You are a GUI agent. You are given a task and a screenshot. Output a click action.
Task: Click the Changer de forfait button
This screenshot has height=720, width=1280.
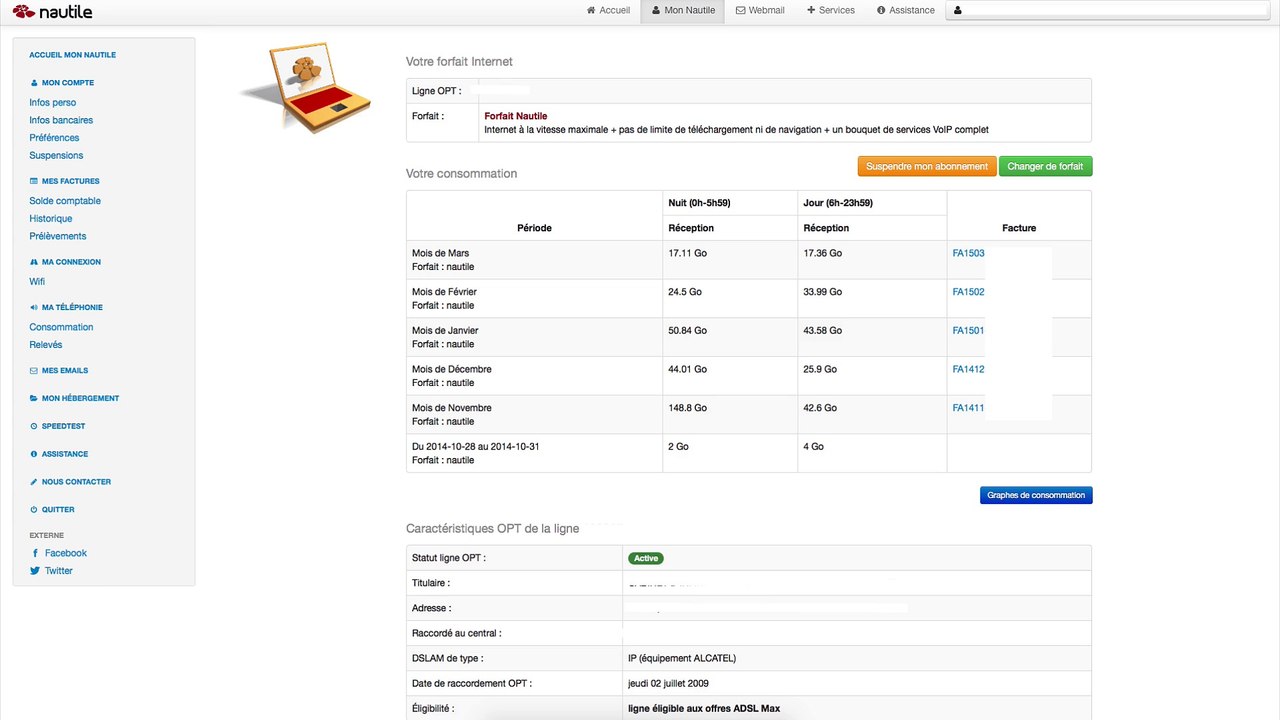1045,166
